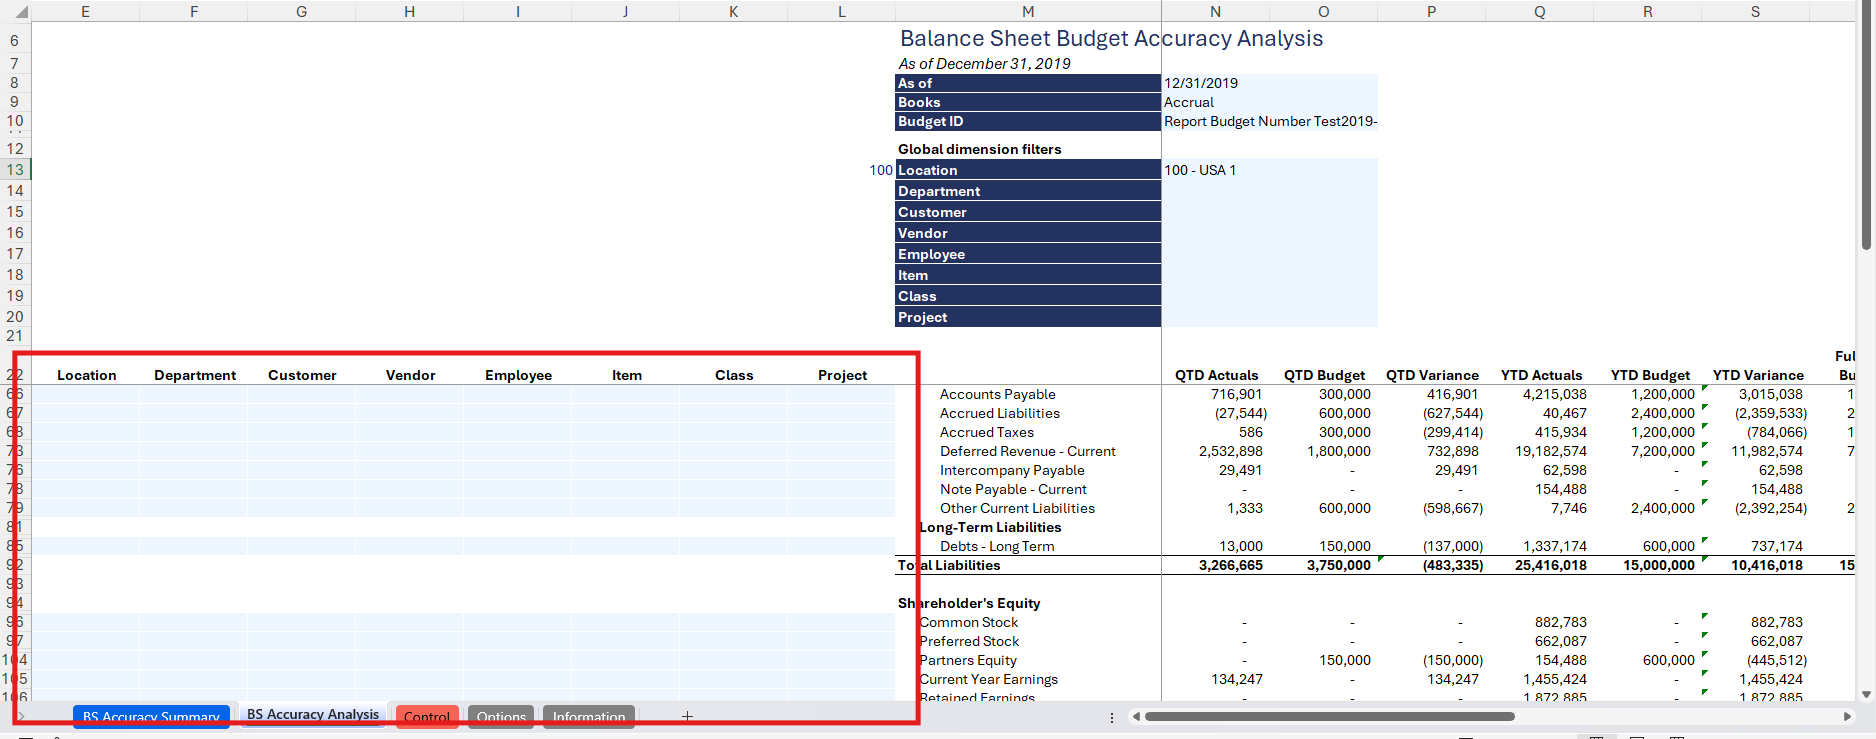This screenshot has height=739, width=1876.
Task: Open the Information sheet tab
Action: [x=588, y=717]
